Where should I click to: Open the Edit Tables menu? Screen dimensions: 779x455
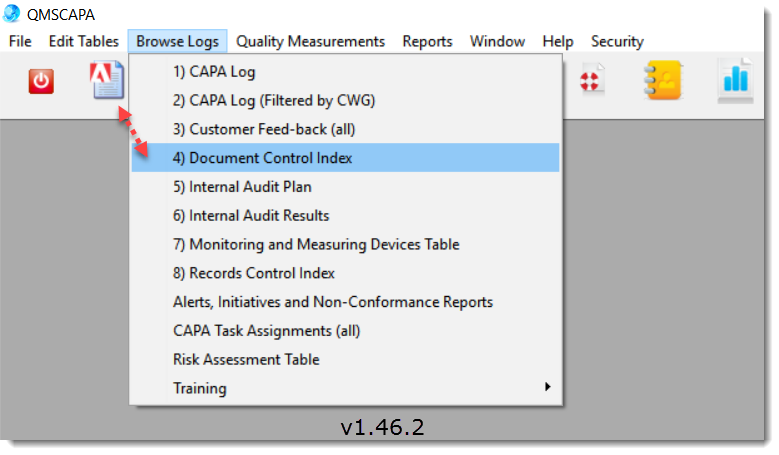84,41
